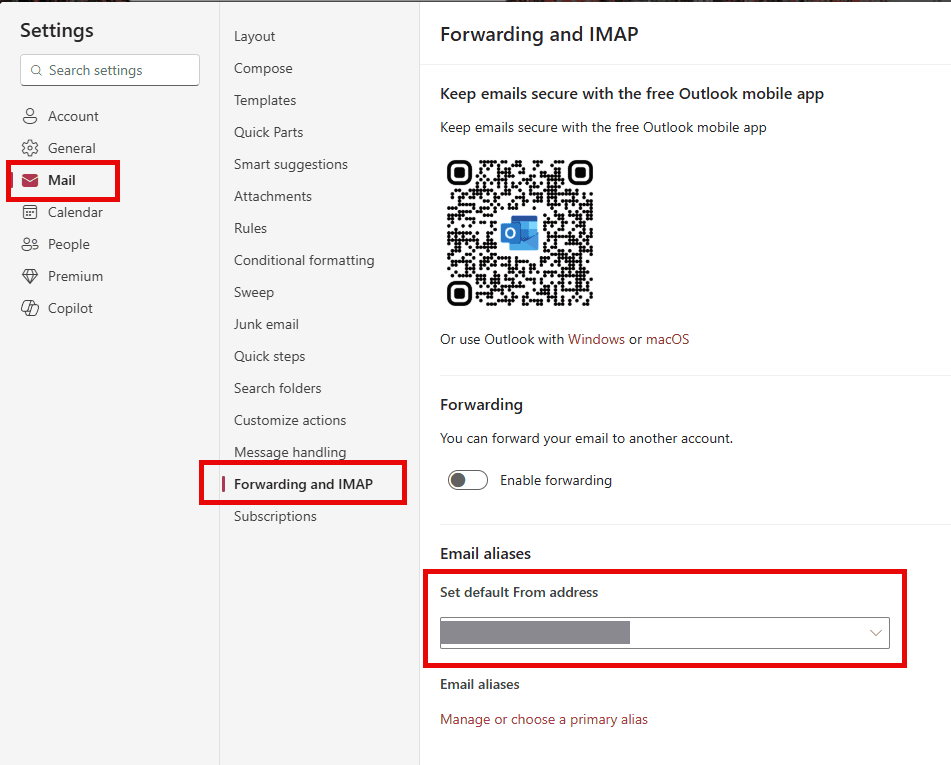
Task: Click the General gear icon
Action: [x=30, y=148]
